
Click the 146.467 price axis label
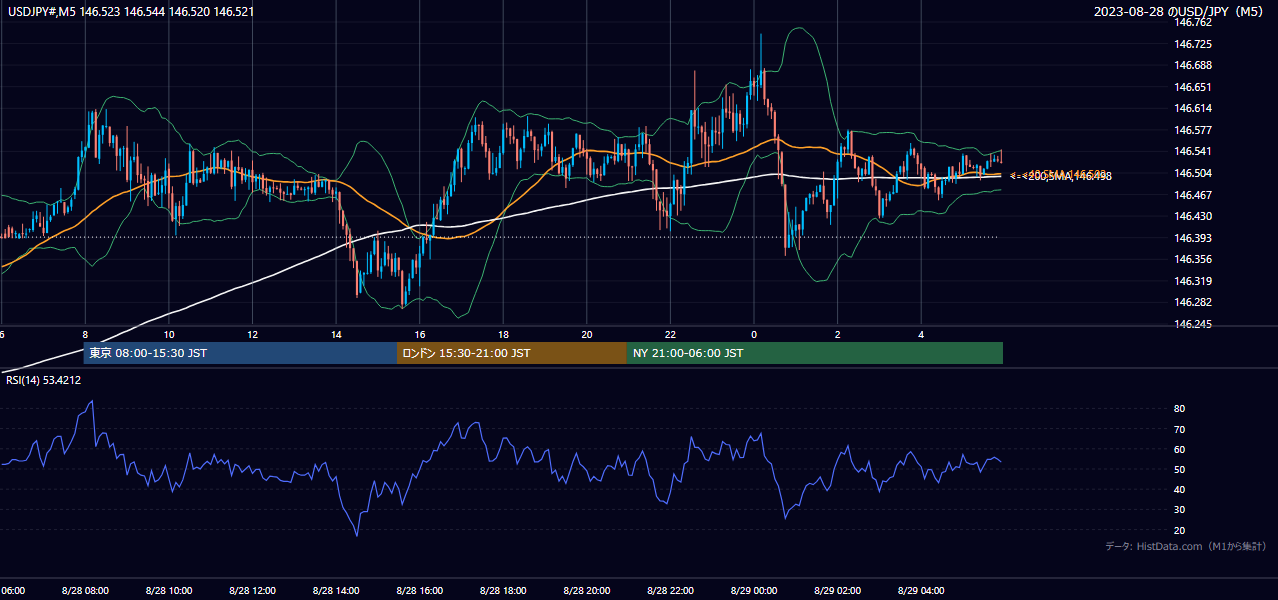pos(1194,194)
